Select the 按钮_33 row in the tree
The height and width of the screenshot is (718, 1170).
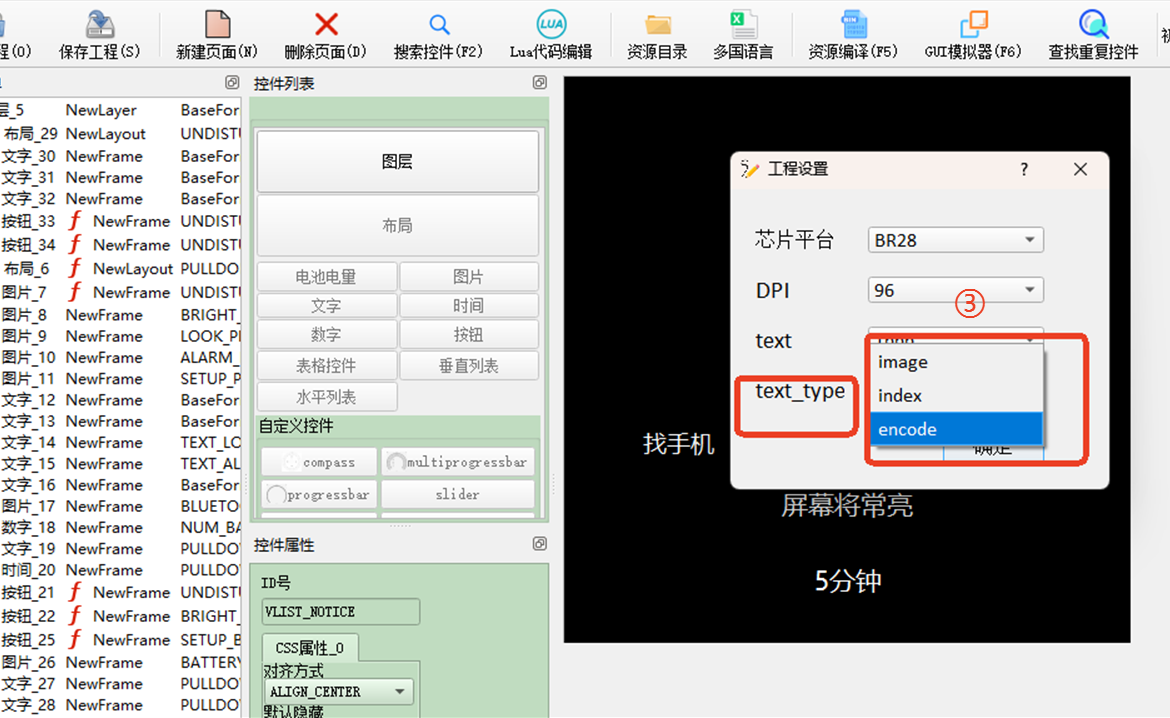click(x=120, y=222)
